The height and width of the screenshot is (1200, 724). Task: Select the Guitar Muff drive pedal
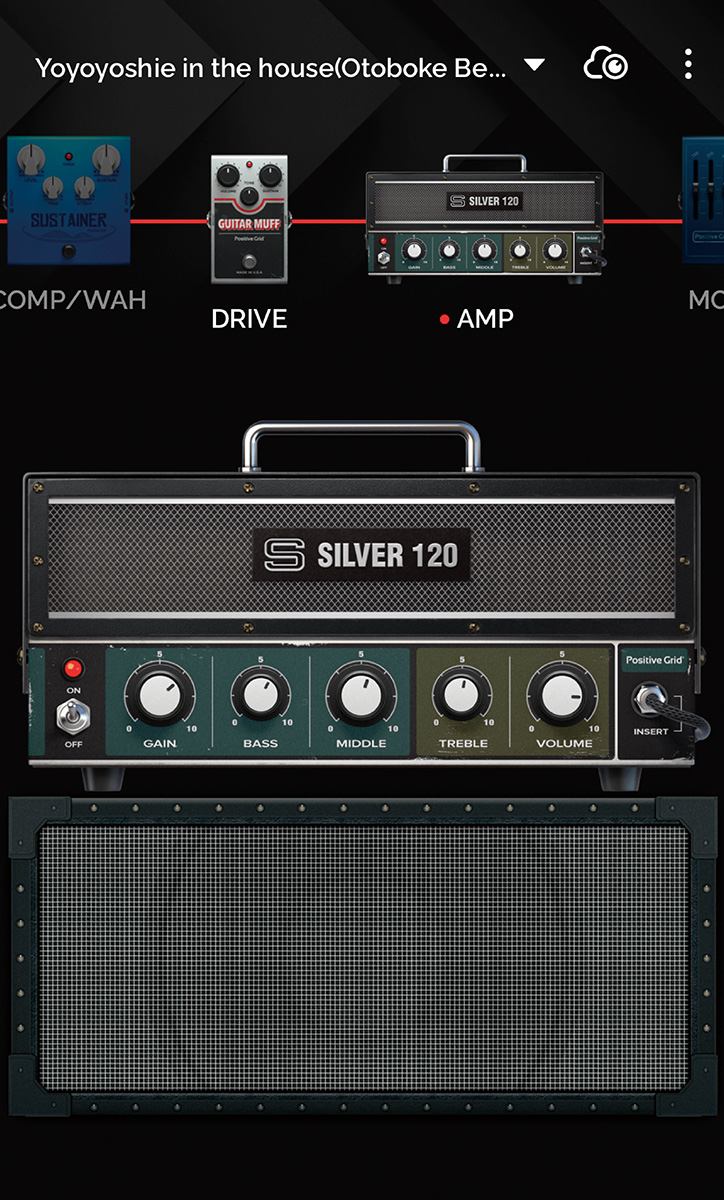[x=249, y=218]
